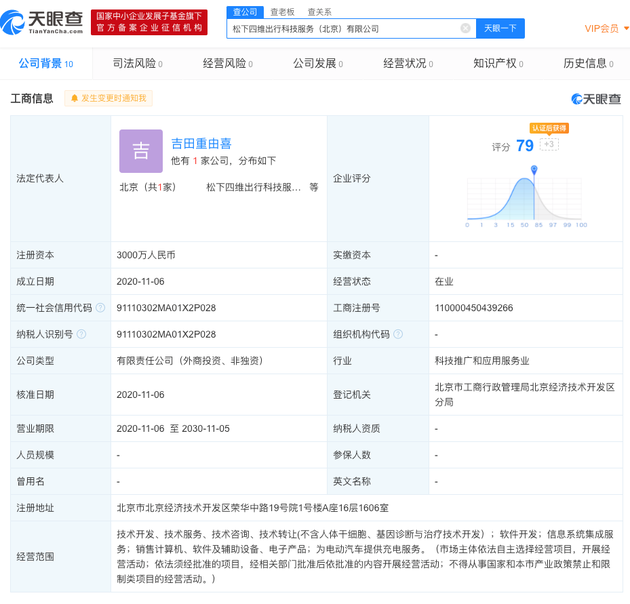Open the purple 吉 avatar thumbnail

(x=141, y=151)
